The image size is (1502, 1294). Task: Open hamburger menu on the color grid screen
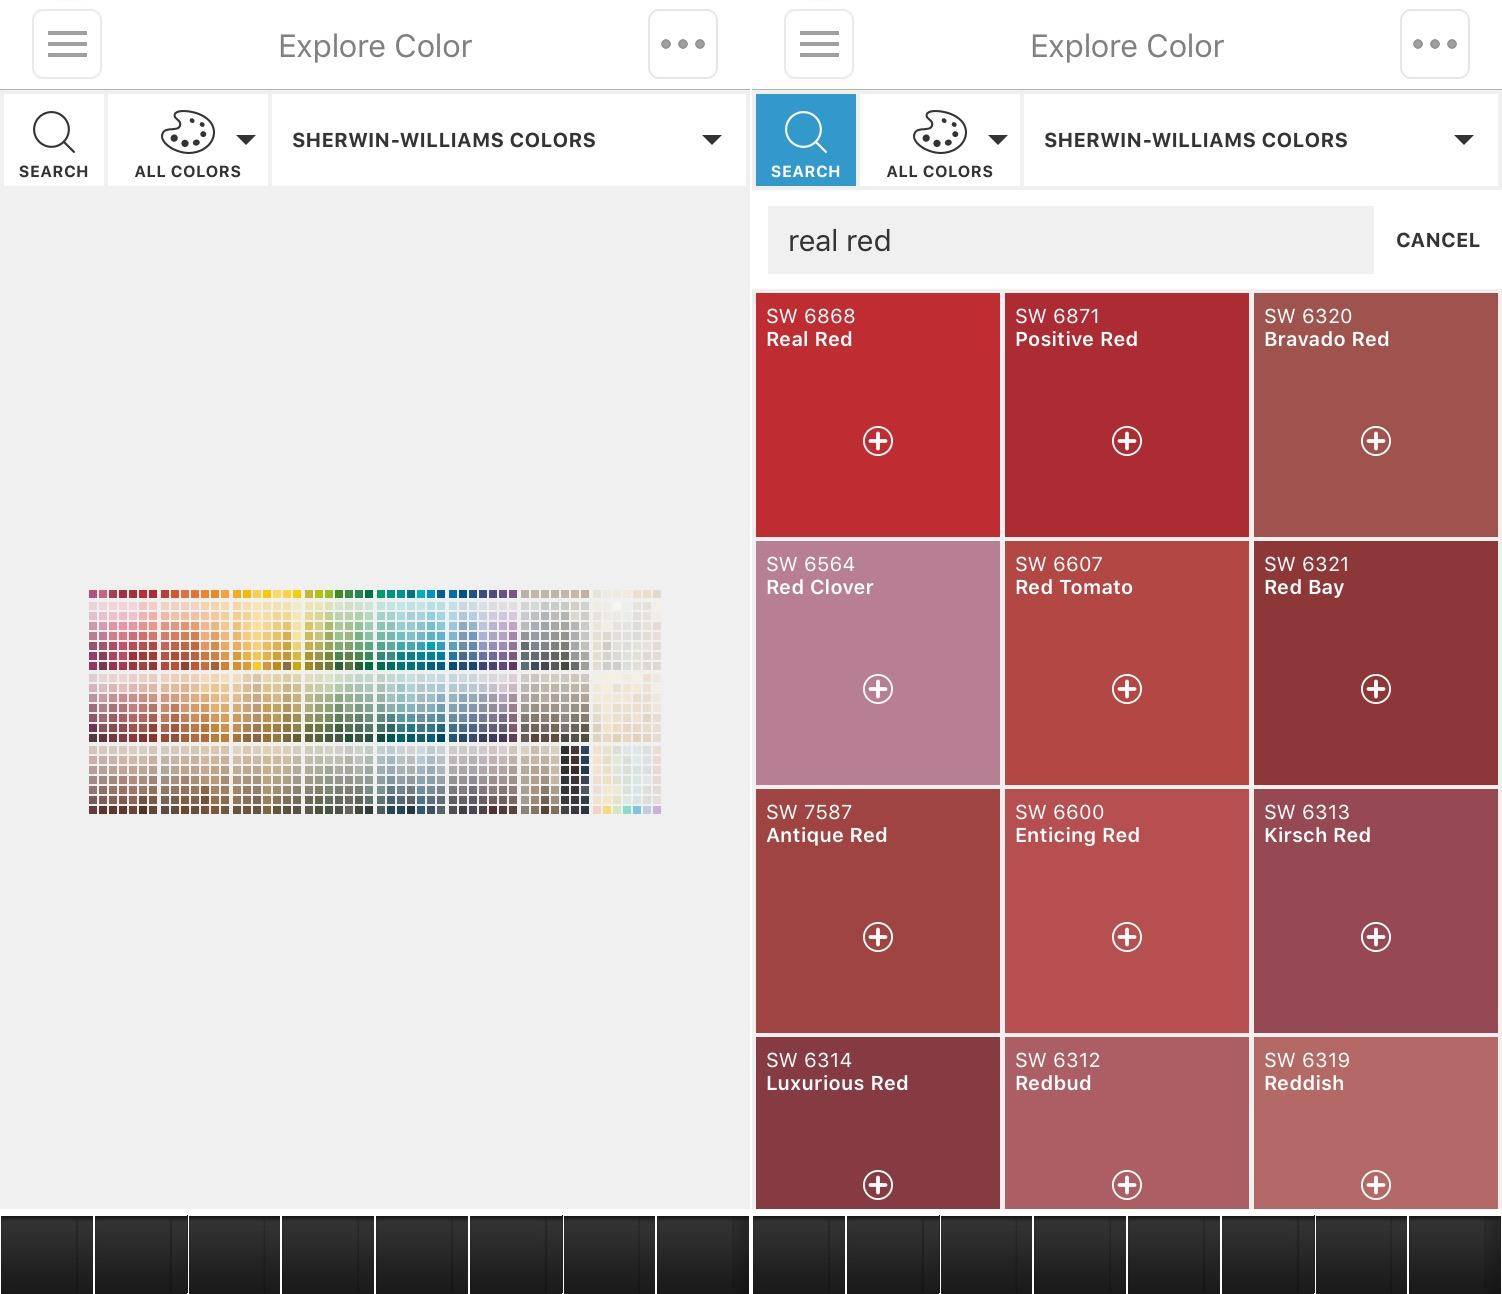point(67,45)
